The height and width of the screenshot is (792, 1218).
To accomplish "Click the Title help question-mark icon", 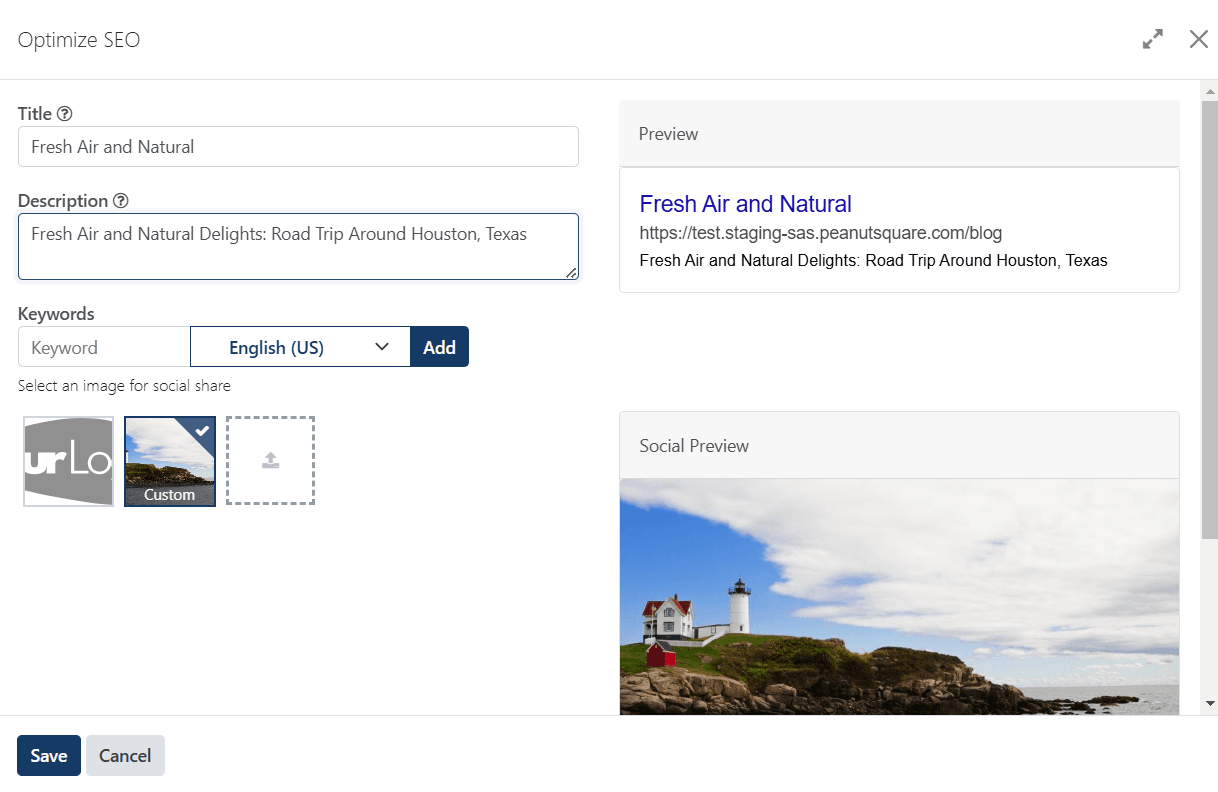I will [x=65, y=114].
